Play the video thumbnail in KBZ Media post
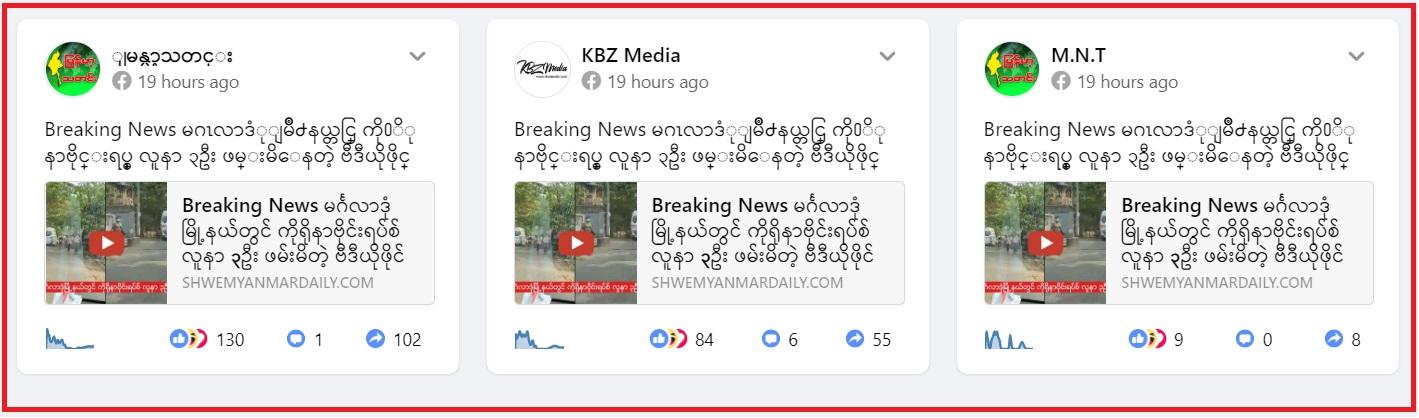The width and height of the screenshot is (1419, 418). click(576, 243)
